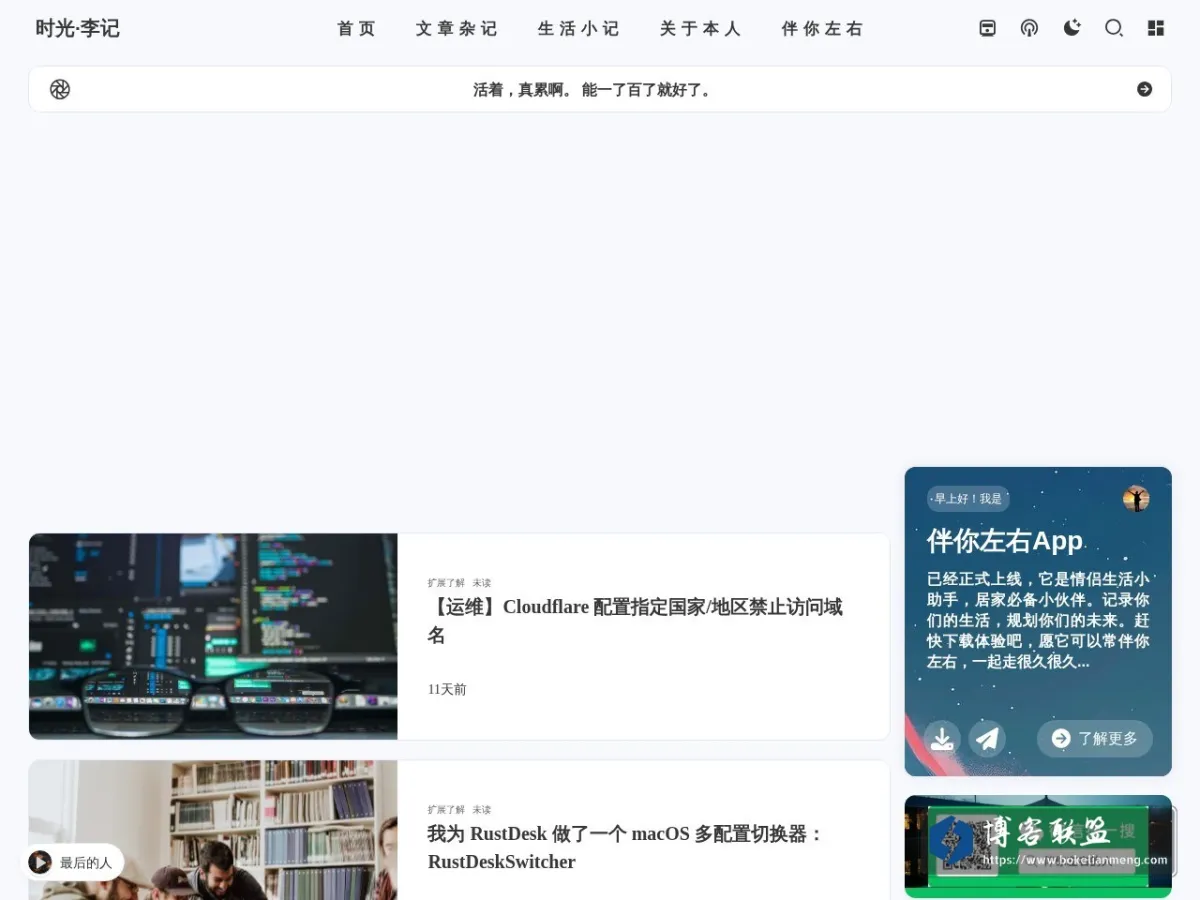Go to the 首页 menu item

click(357, 28)
